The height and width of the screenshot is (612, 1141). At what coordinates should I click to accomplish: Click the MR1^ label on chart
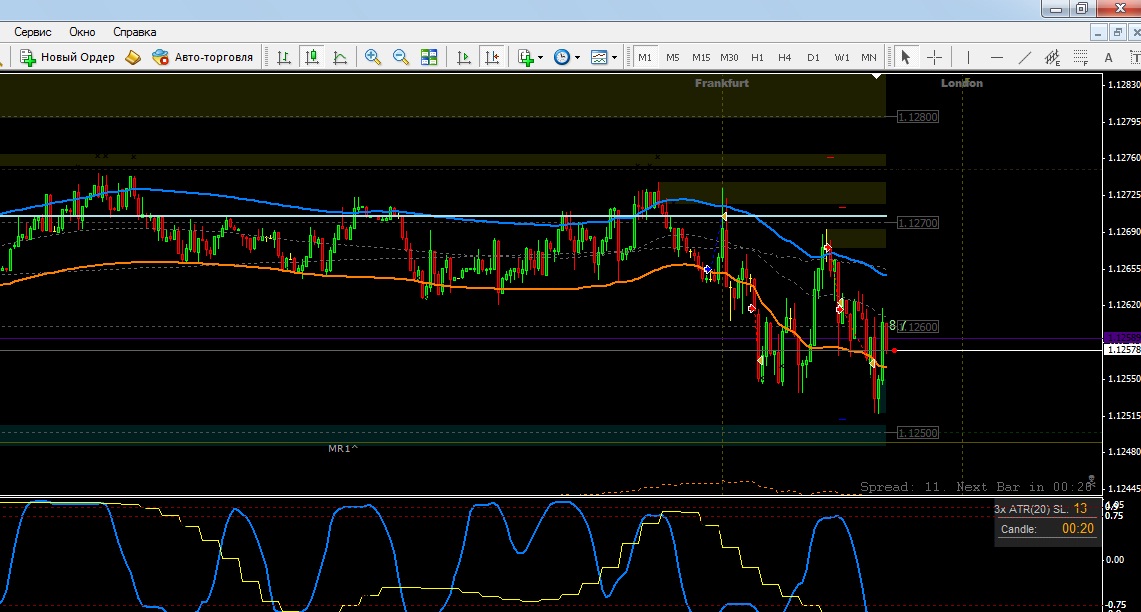pyautogui.click(x=343, y=448)
